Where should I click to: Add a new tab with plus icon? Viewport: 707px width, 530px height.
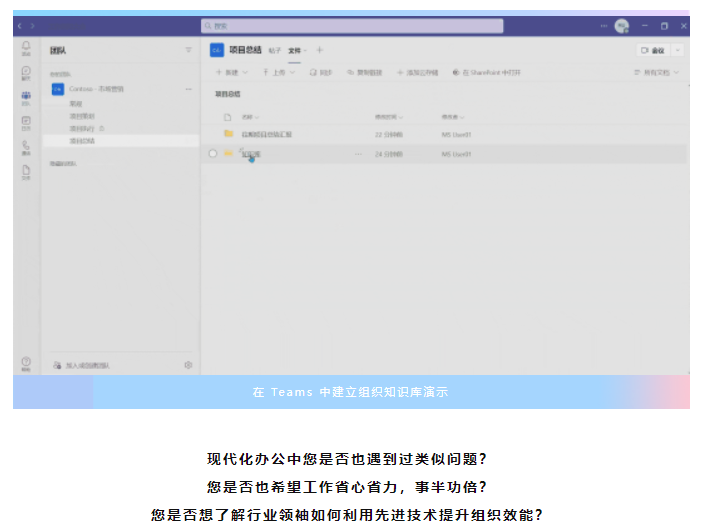pos(320,50)
